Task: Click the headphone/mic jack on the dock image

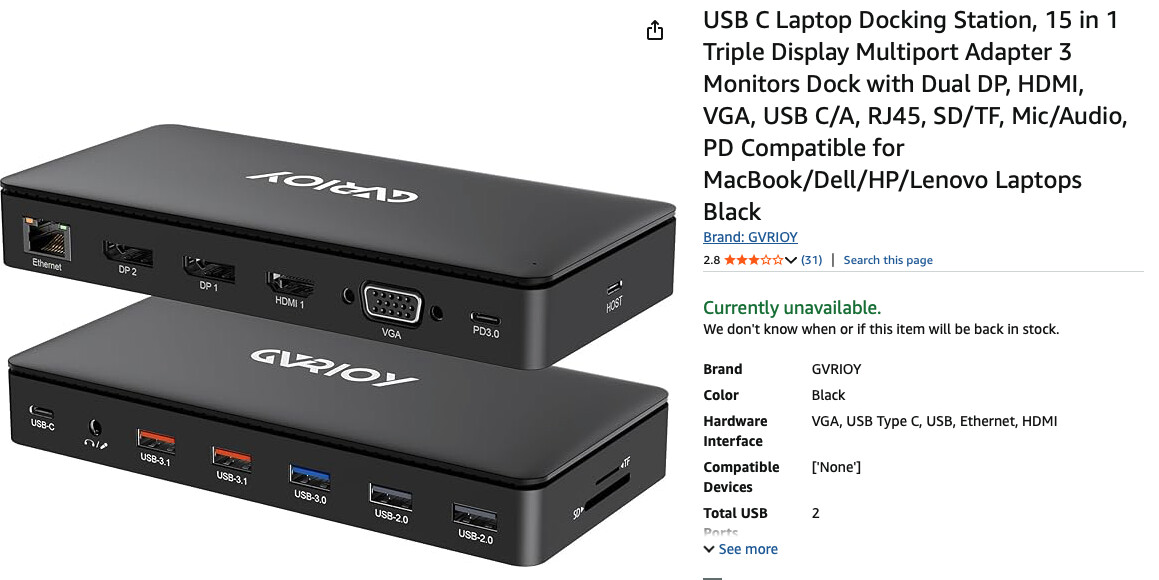Action: pyautogui.click(x=95, y=428)
